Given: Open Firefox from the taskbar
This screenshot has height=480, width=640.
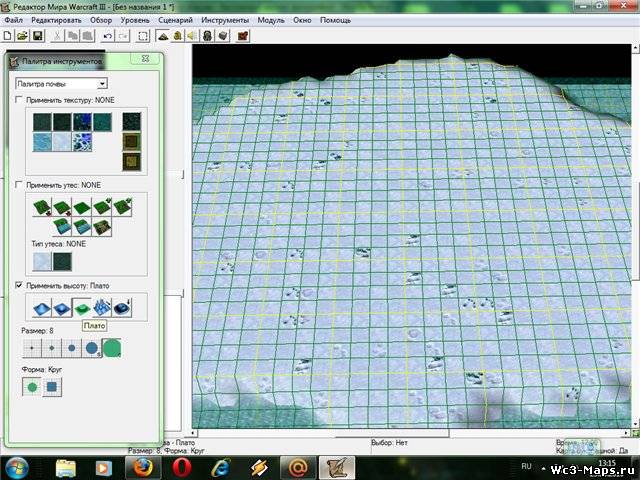Looking at the screenshot, I should pyautogui.click(x=144, y=467).
